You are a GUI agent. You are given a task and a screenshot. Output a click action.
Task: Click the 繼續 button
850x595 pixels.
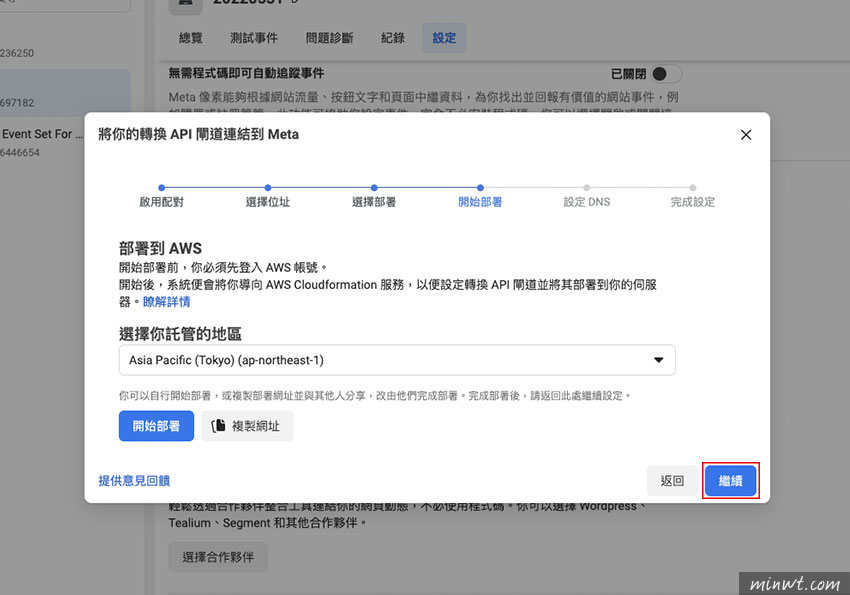(x=730, y=481)
